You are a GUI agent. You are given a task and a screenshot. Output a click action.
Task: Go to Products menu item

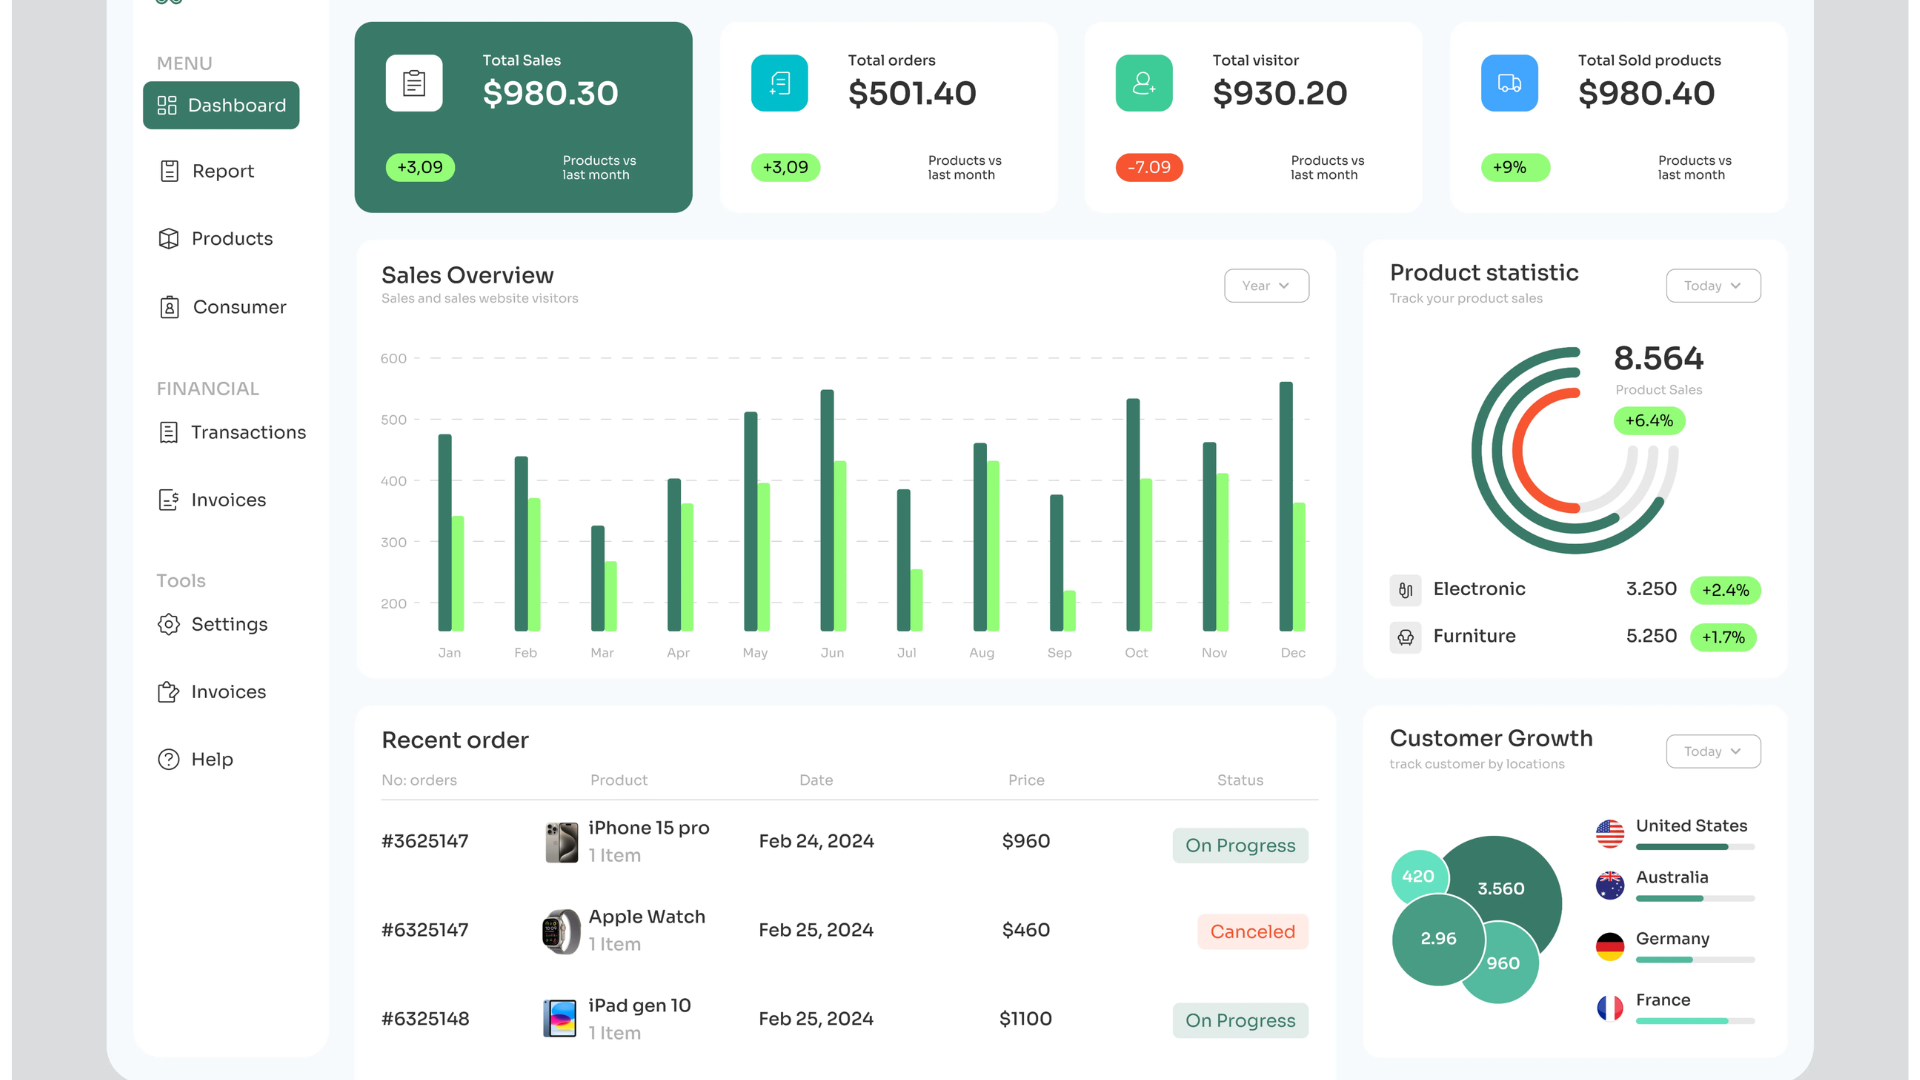[215, 238]
